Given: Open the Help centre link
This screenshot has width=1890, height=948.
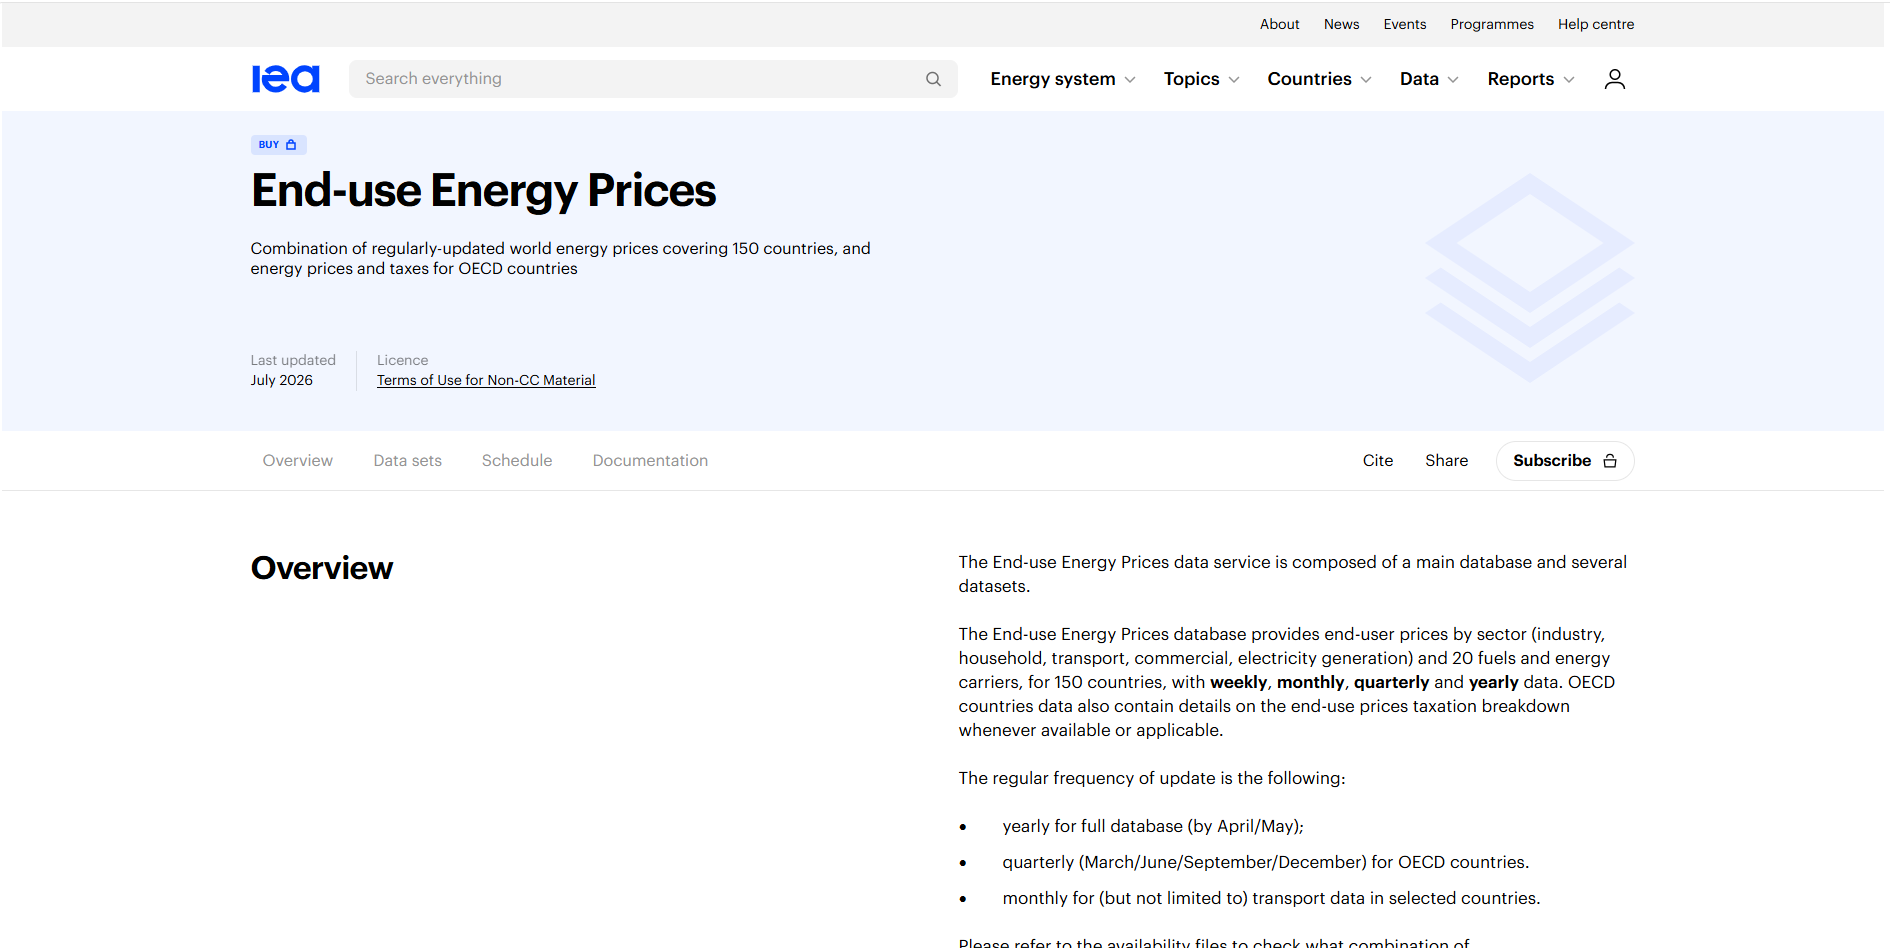Looking at the screenshot, I should 1595,24.
